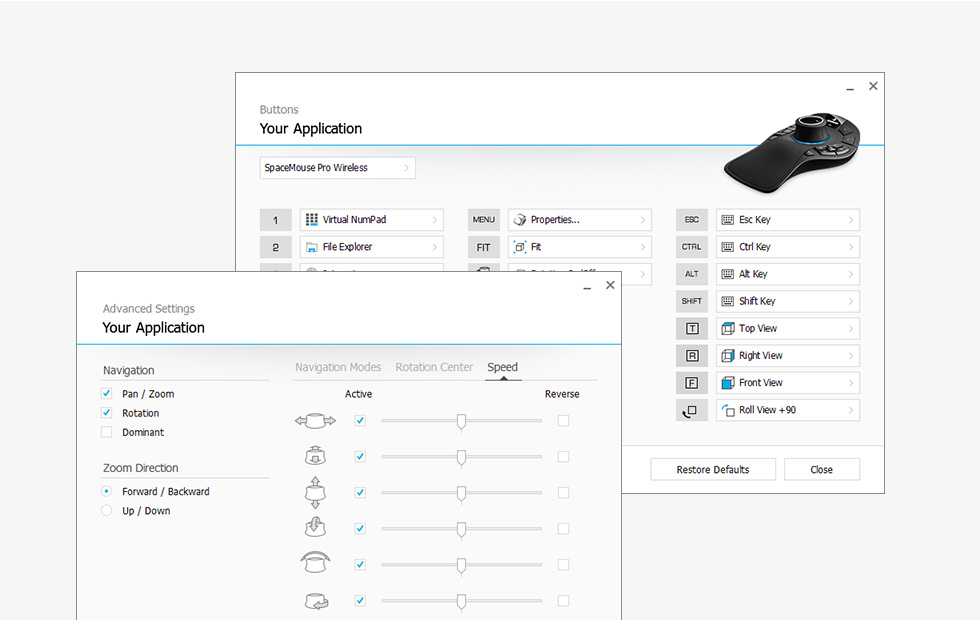The image size is (980, 620).
Task: Open the SpaceMouse Pro Wireless device dropdown
Action: pos(338,168)
